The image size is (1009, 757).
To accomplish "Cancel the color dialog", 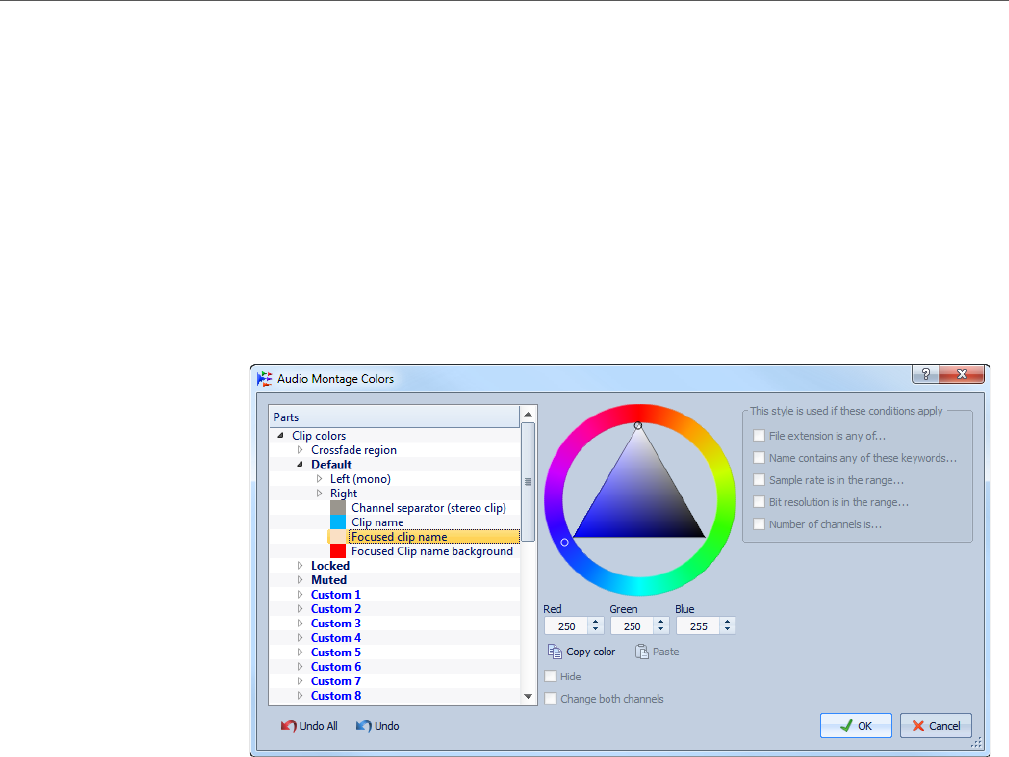I will point(936,725).
